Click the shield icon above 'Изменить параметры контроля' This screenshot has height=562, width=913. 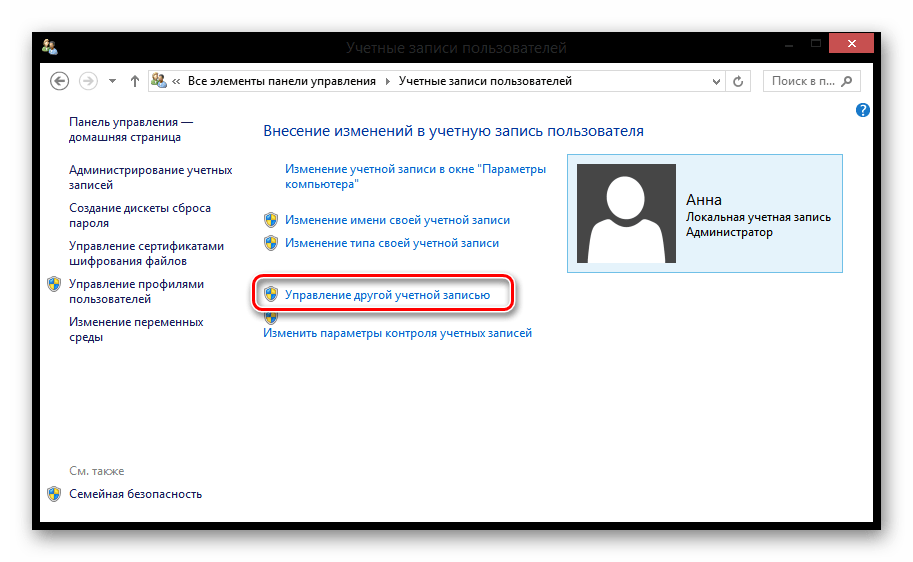point(271,318)
